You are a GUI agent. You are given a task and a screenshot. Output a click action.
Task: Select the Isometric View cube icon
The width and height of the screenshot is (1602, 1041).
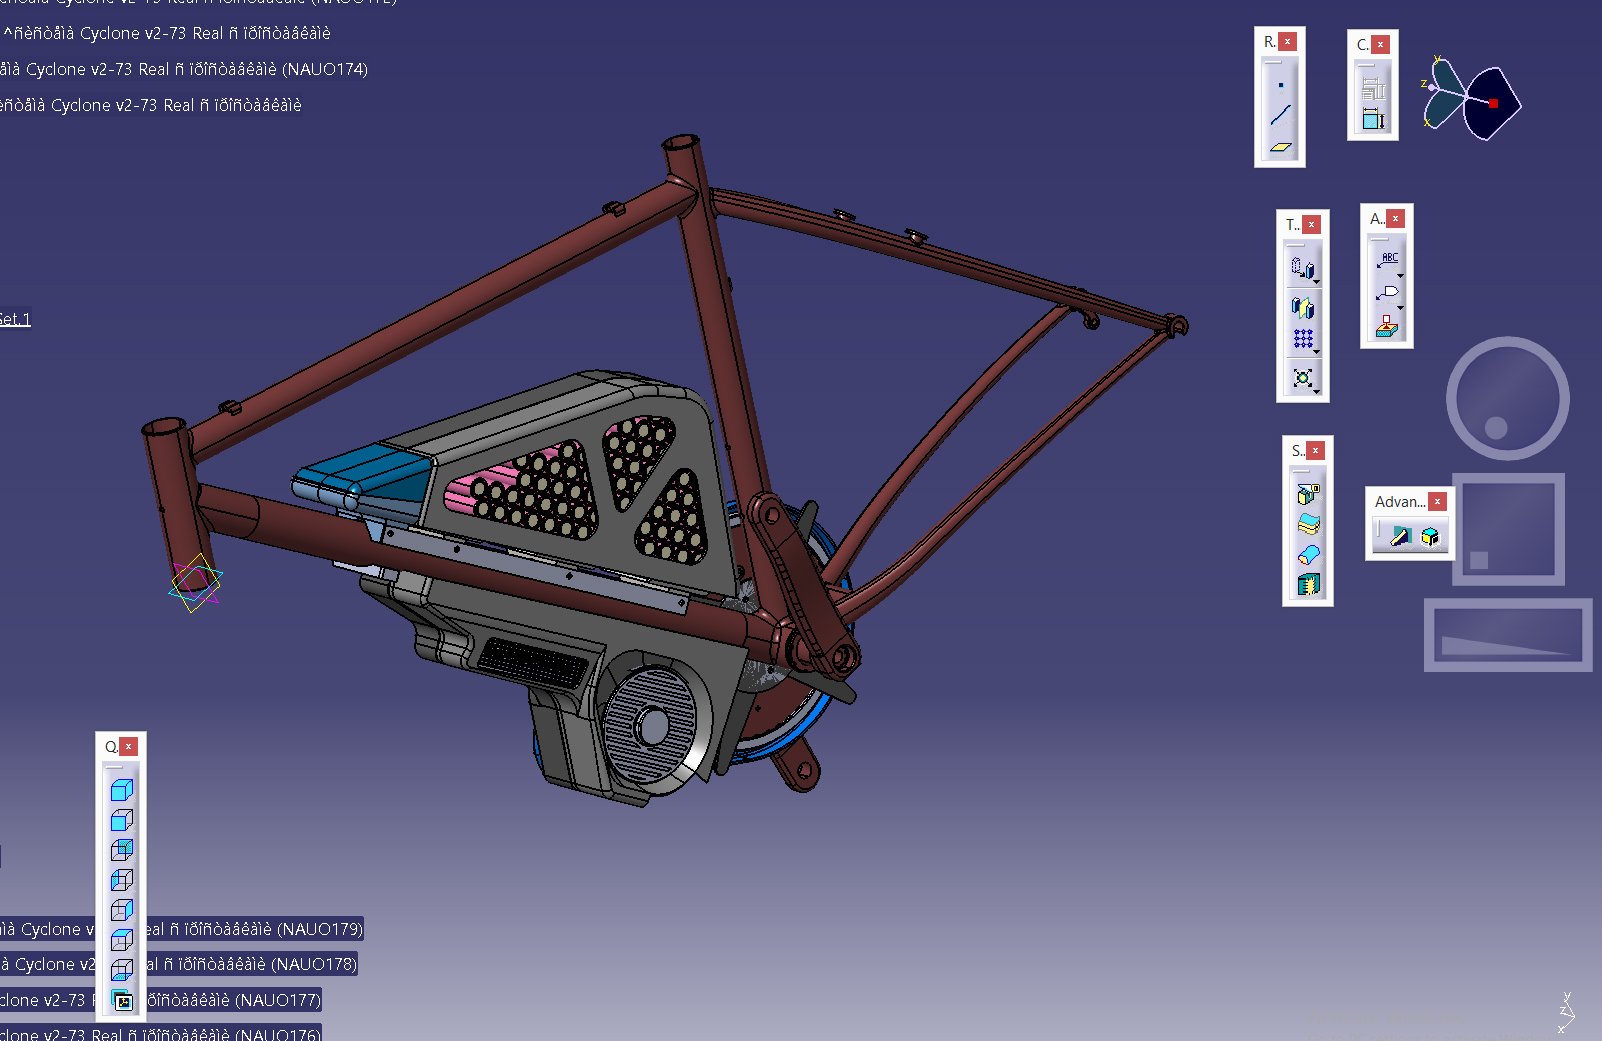click(122, 790)
